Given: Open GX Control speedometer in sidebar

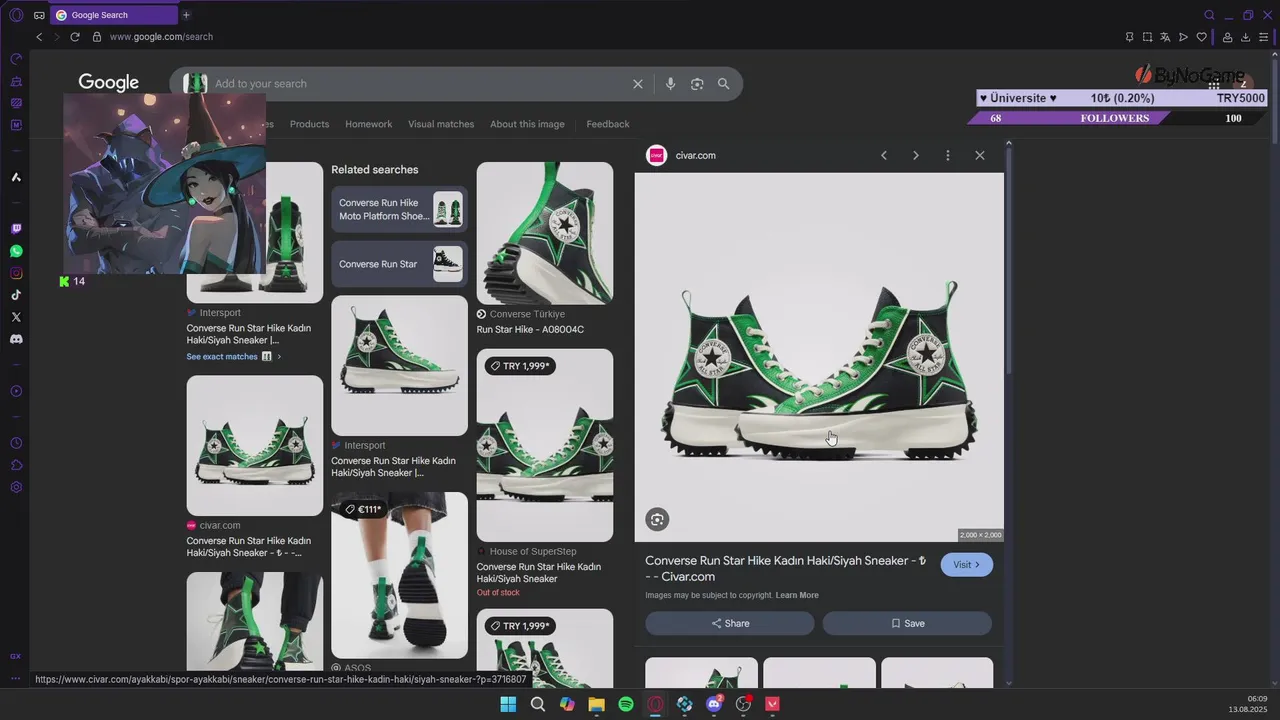Looking at the screenshot, I should coord(16,59).
